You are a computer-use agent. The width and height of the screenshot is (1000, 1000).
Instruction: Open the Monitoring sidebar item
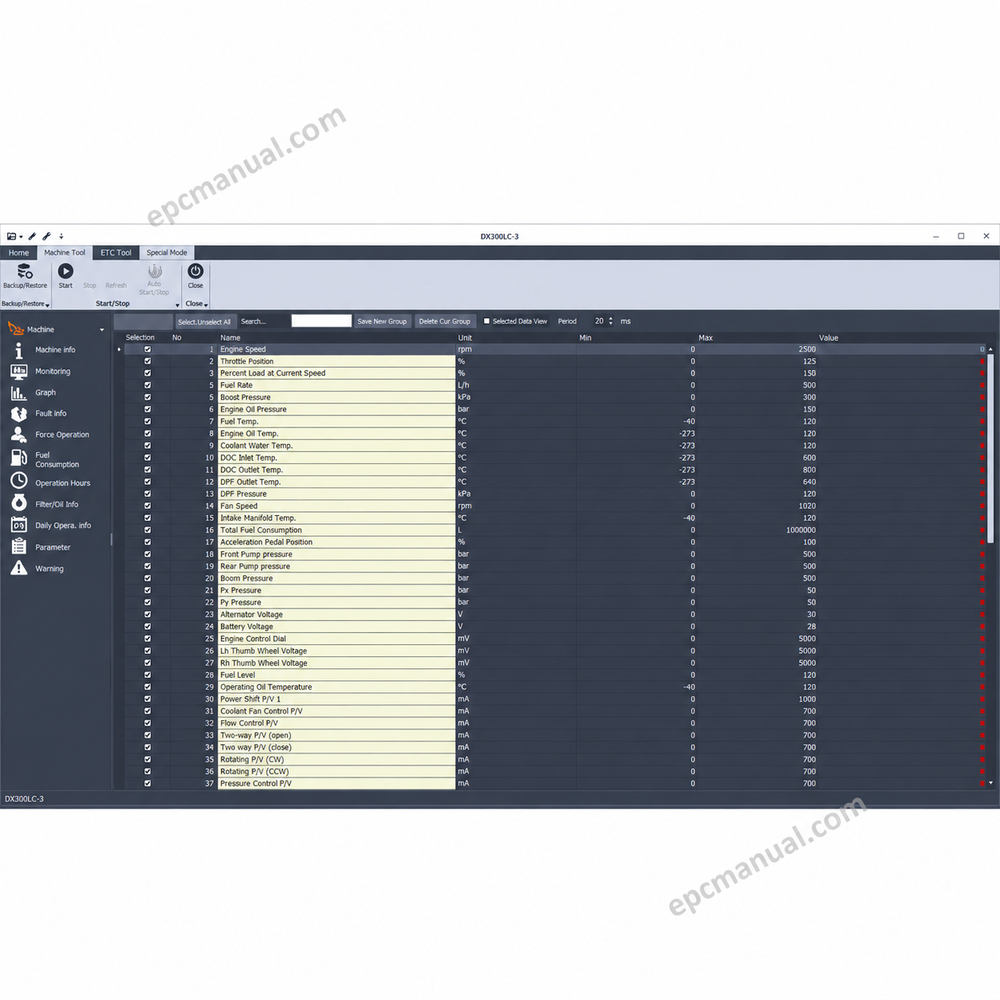point(52,371)
